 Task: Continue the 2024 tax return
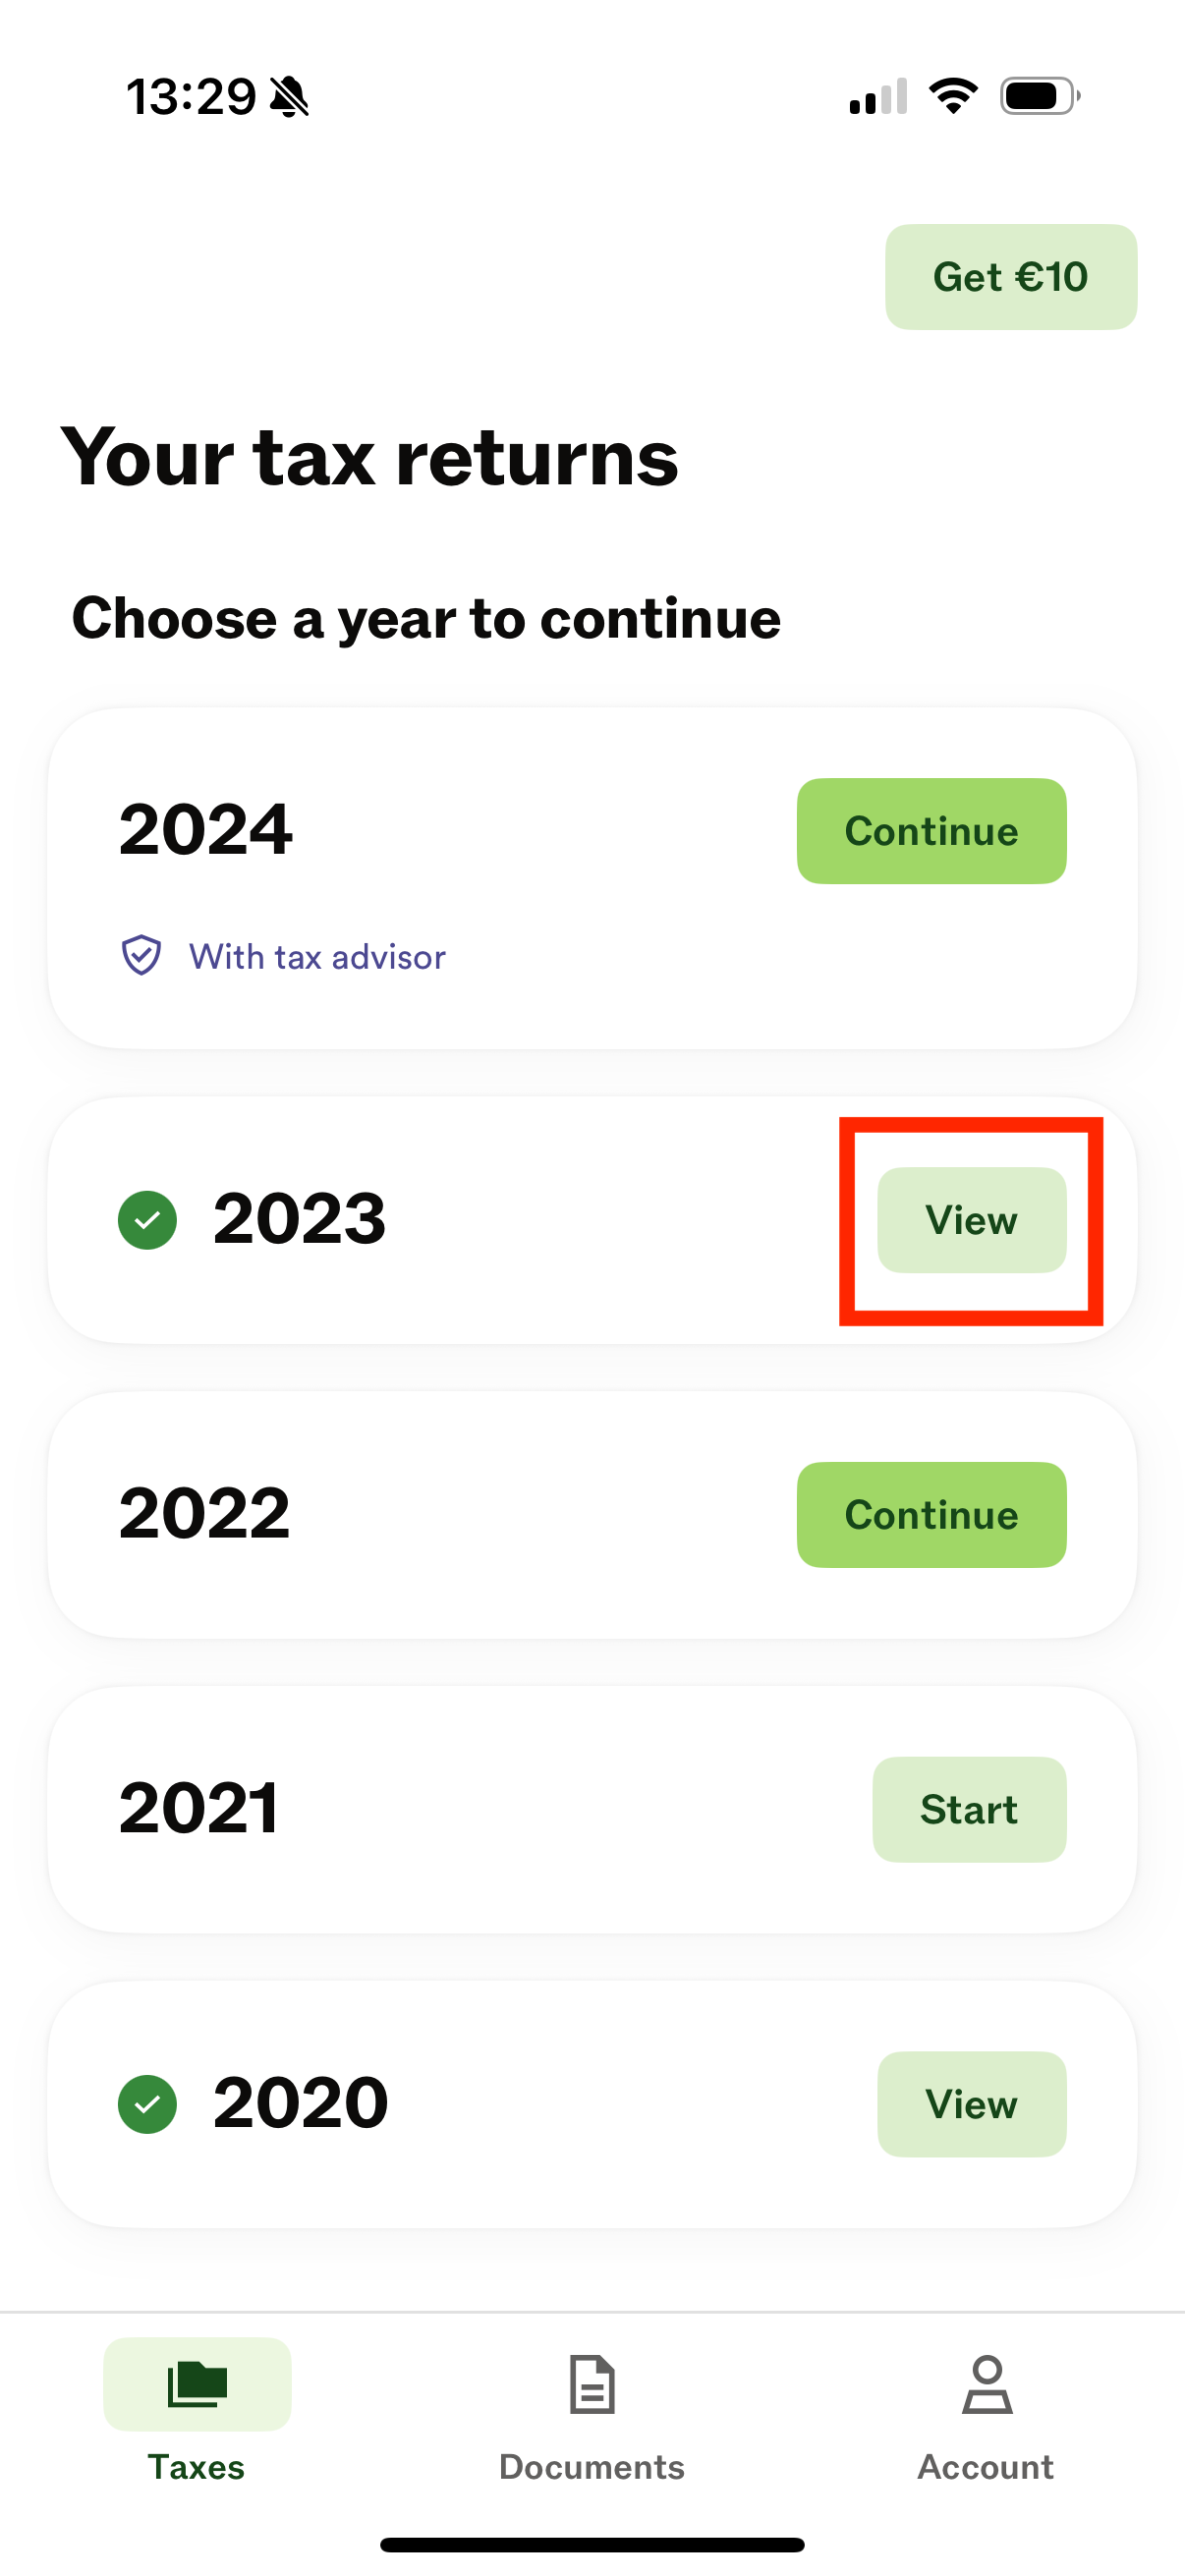tap(931, 831)
